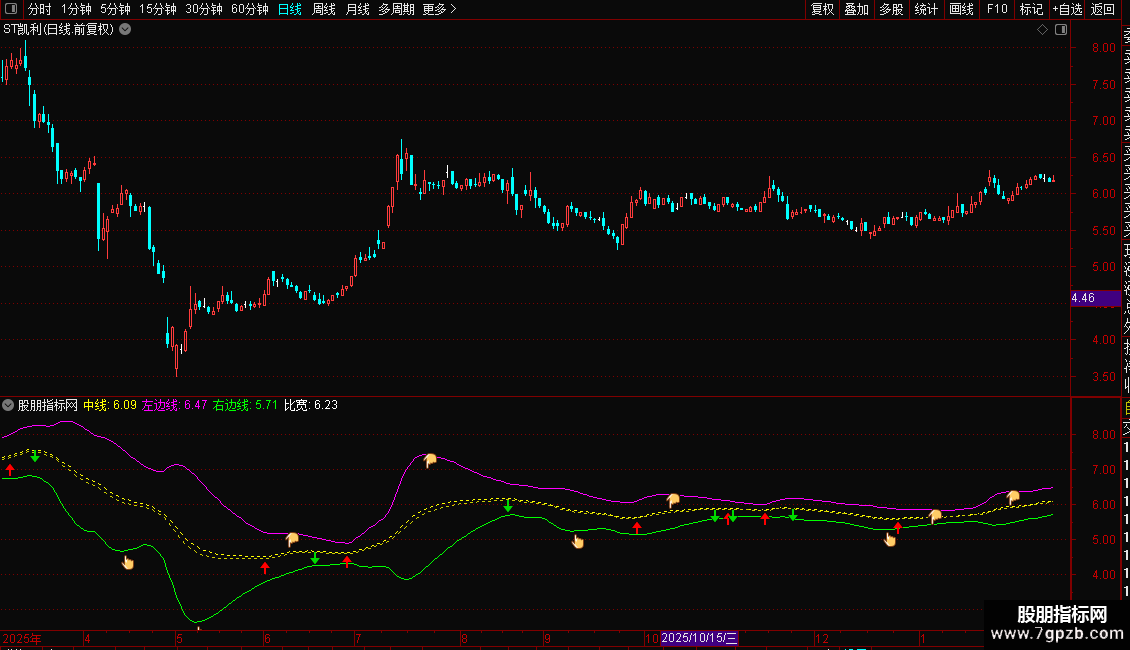This screenshot has height=650, width=1130.
Task: Switch to 1分钟 period tab
Action: tap(76, 9)
